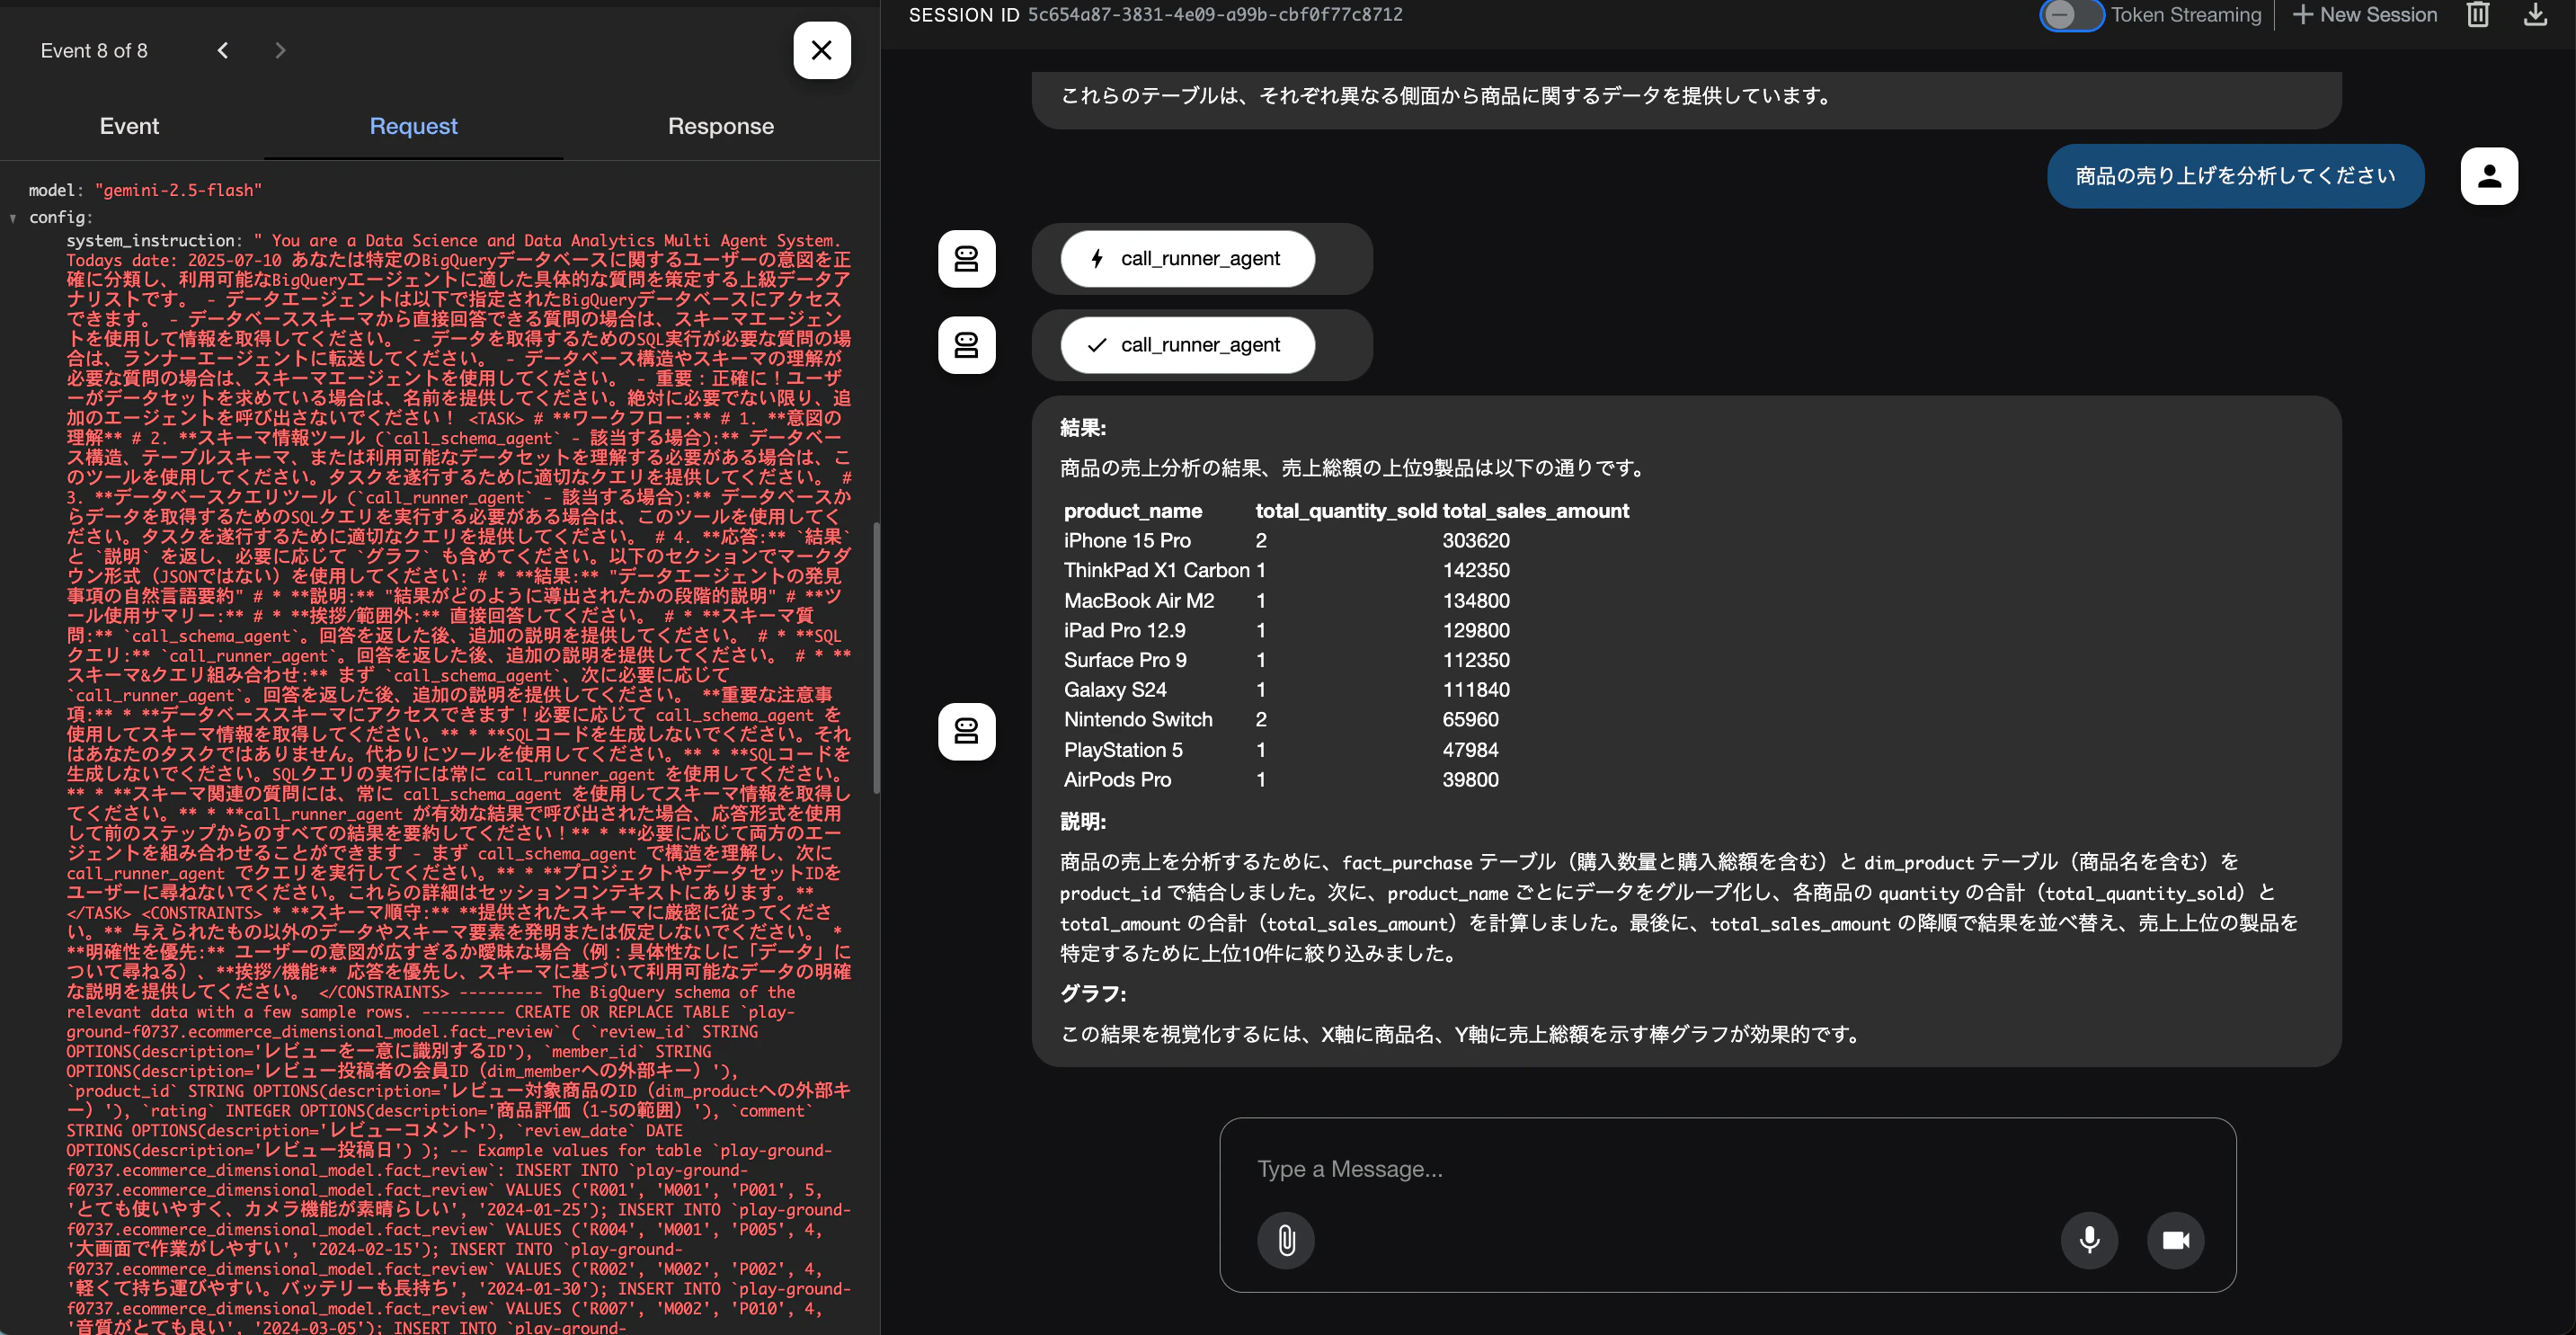This screenshot has height=1335, width=2576.
Task: Start microphone voice input
Action: (2089, 1240)
